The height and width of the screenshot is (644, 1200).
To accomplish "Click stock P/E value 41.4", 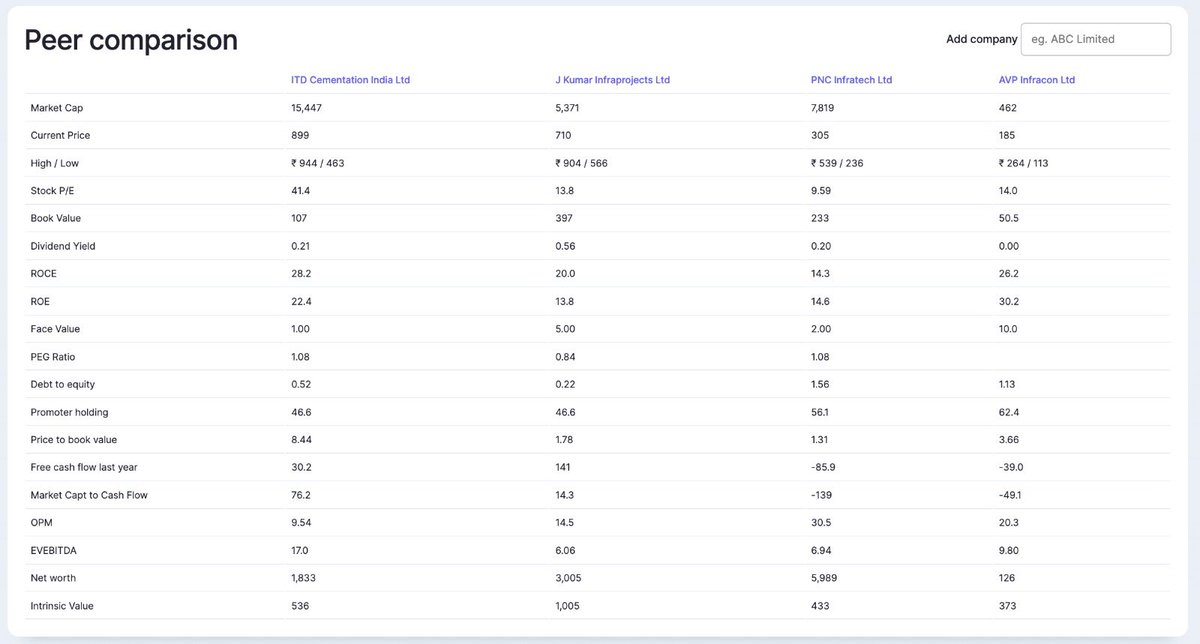I will [x=300, y=190].
